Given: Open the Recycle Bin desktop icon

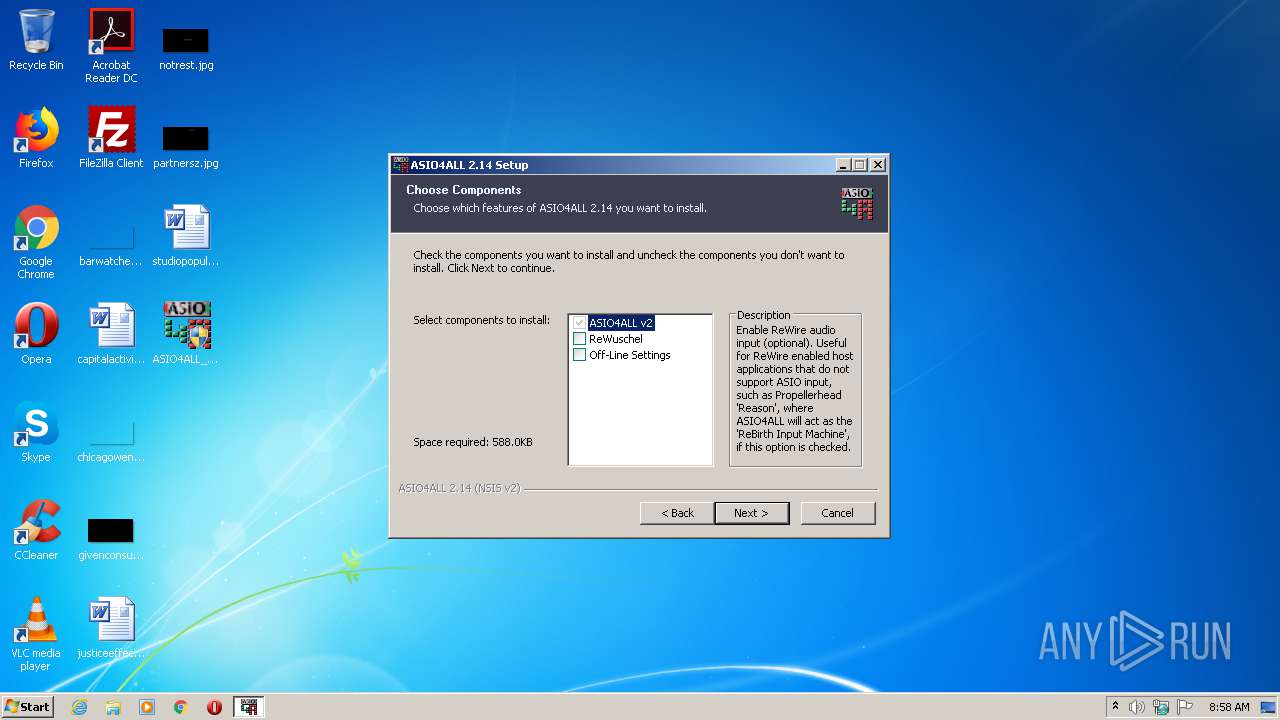Looking at the screenshot, I should click(36, 40).
